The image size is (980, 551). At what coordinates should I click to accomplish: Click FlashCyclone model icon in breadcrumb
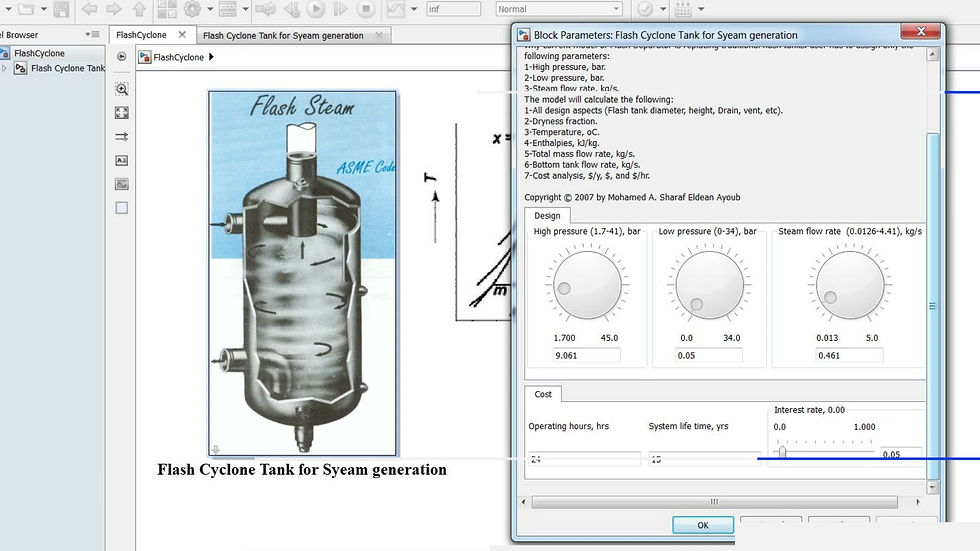[145, 57]
